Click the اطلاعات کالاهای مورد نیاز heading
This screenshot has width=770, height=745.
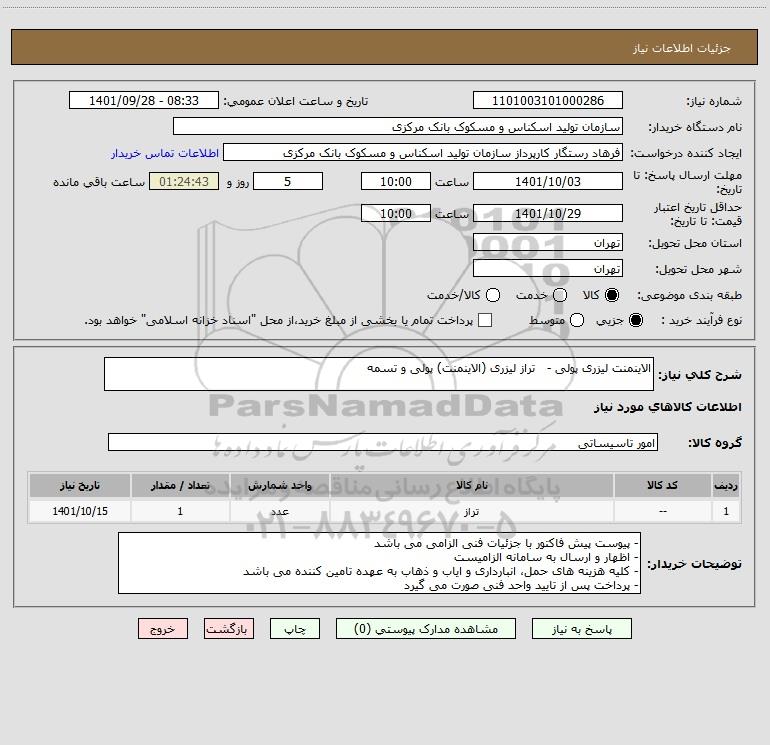coord(668,408)
